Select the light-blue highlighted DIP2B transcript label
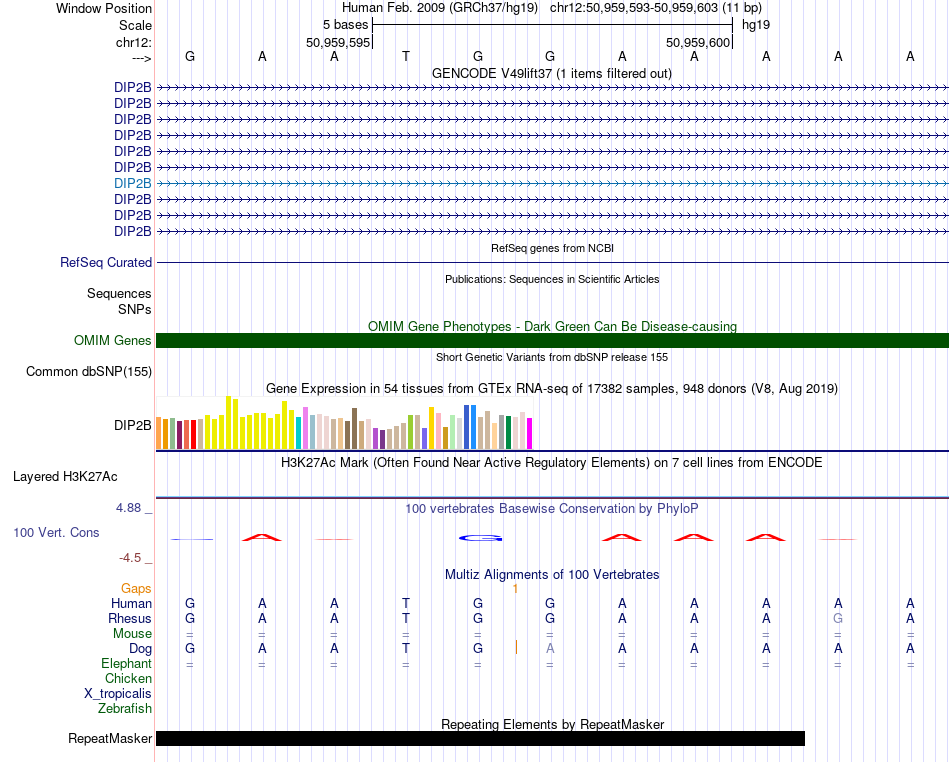This screenshot has height=762, width=950. [133, 183]
